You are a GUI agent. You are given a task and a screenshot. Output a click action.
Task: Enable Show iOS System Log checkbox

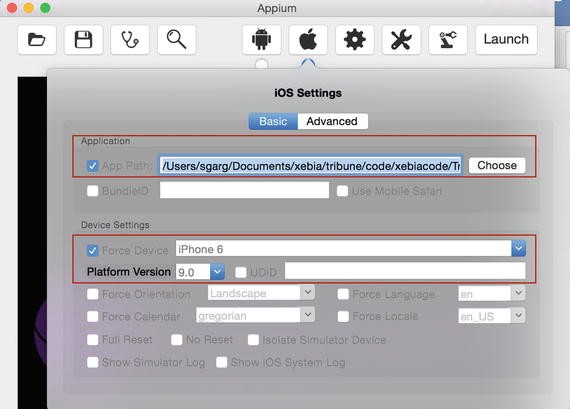(221, 362)
